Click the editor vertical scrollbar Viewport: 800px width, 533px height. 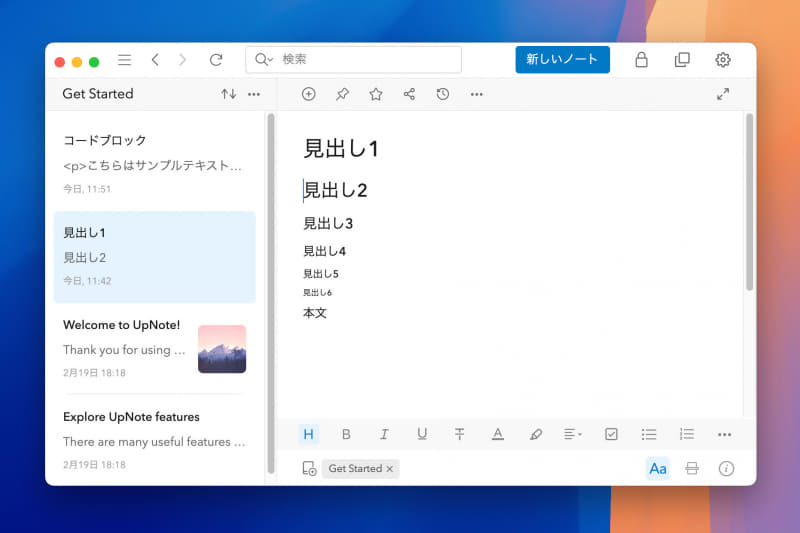click(749, 202)
